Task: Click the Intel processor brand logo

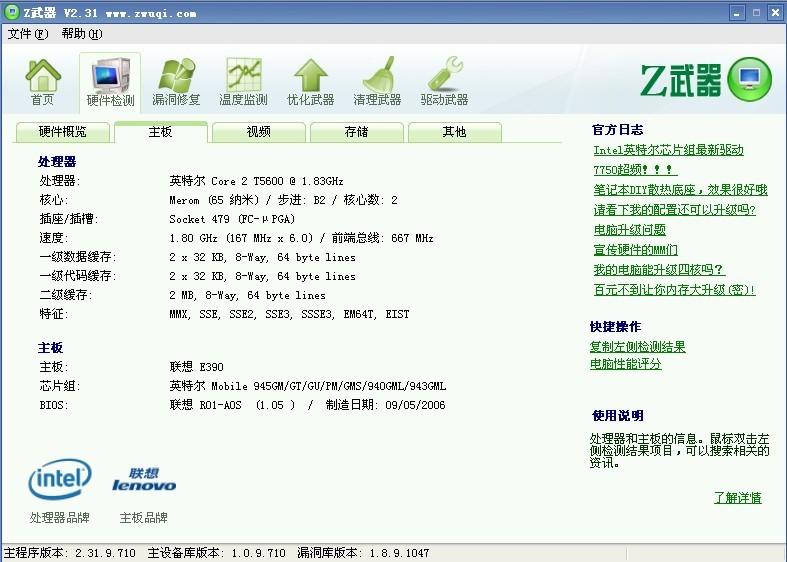Action: click(x=60, y=479)
